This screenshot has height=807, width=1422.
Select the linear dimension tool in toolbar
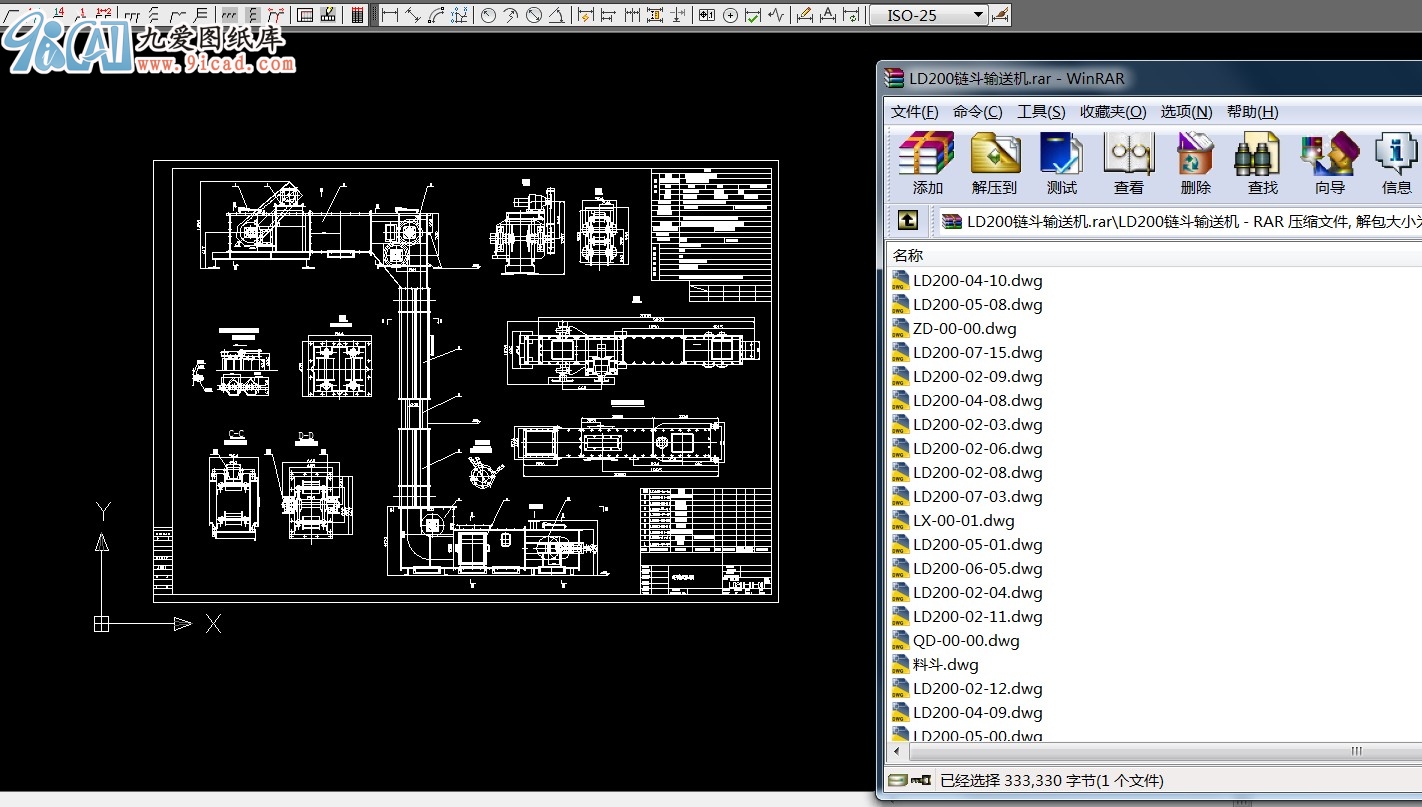(x=390, y=15)
